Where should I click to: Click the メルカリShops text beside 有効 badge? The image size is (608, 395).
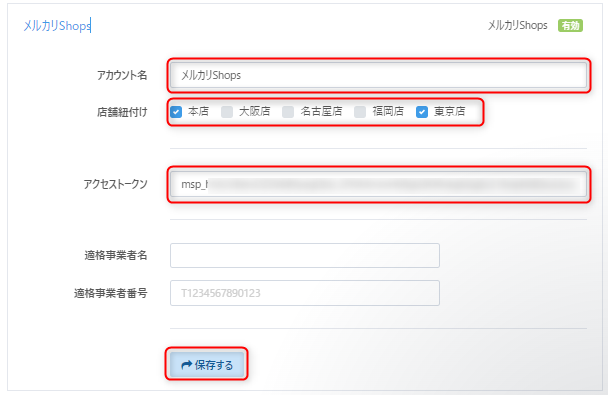click(518, 26)
